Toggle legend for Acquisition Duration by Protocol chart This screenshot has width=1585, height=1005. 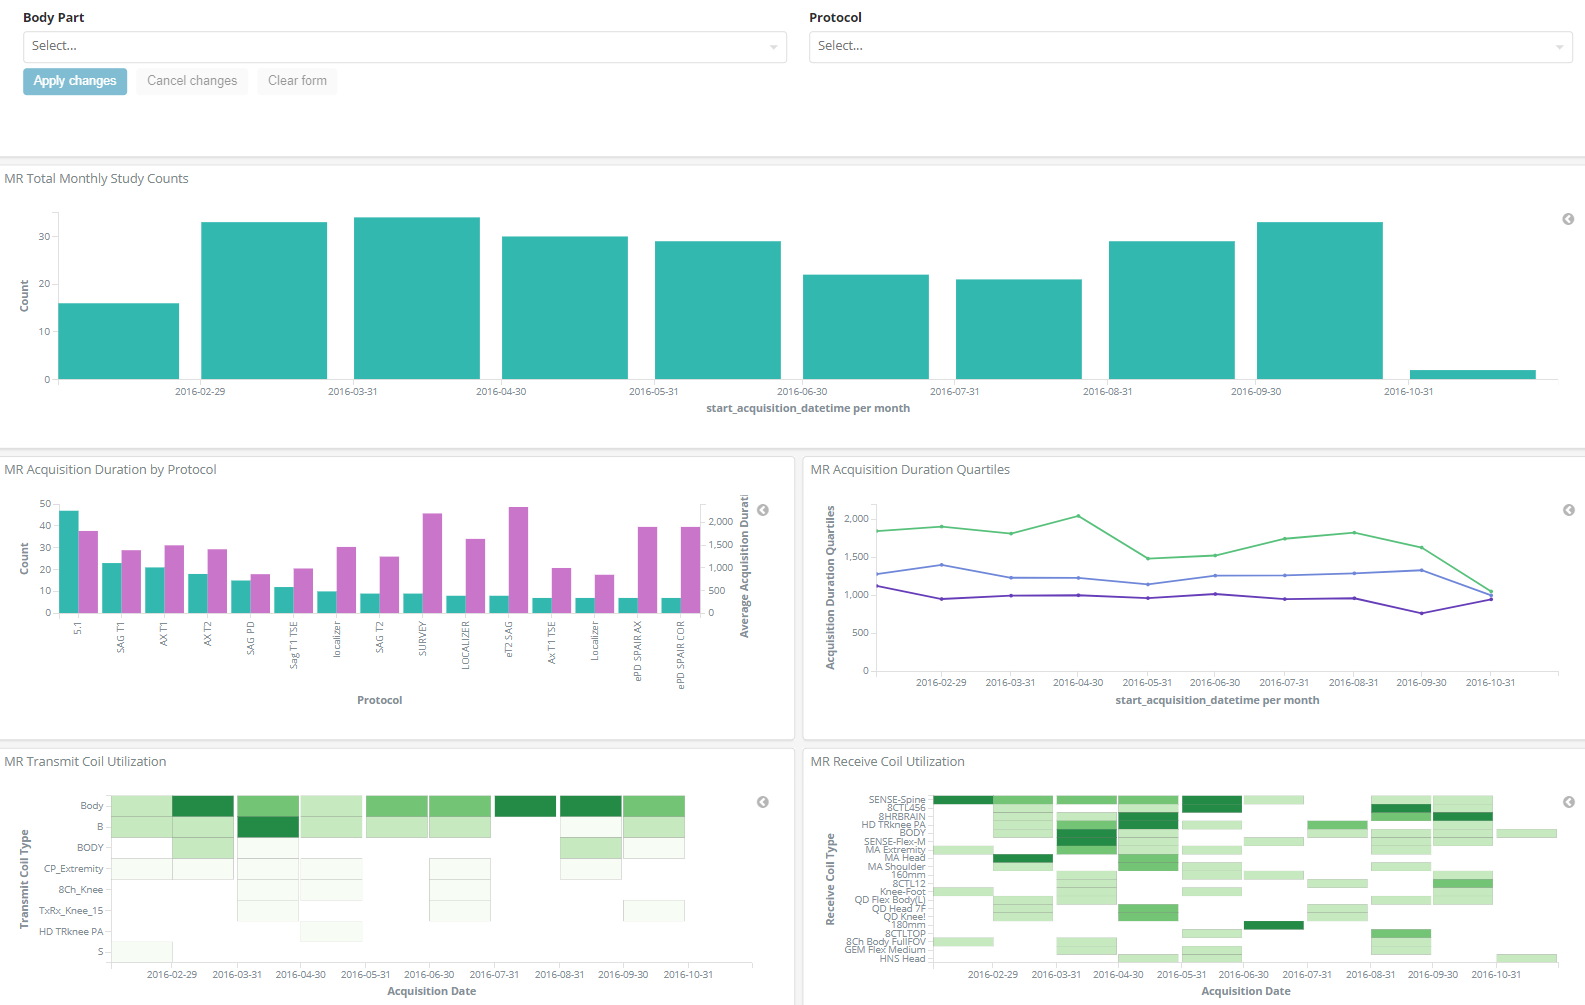(763, 510)
